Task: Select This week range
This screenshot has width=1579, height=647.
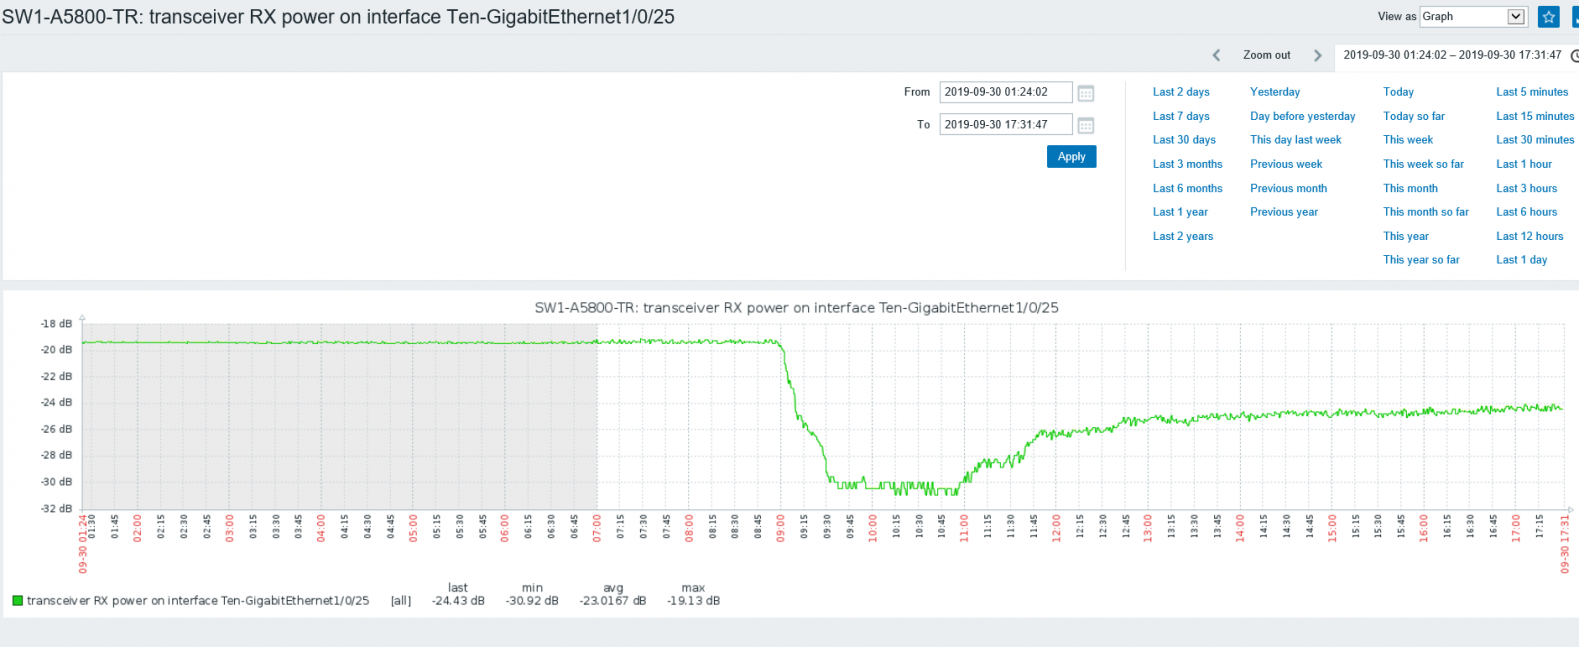Action: [1408, 140]
